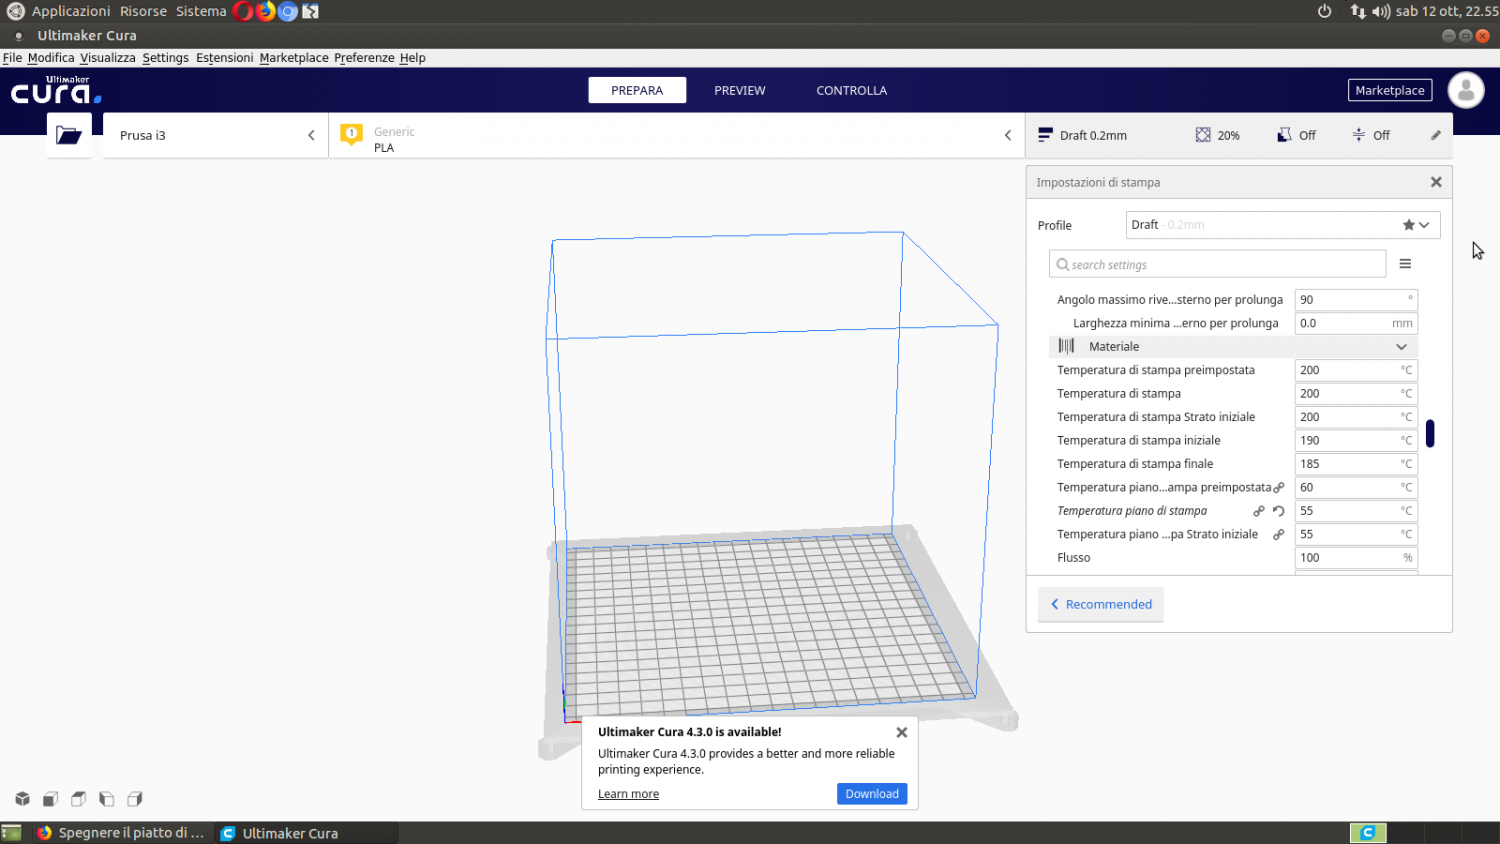The height and width of the screenshot is (844, 1500).
Task: Open the Estensioni menu
Action: tap(224, 58)
